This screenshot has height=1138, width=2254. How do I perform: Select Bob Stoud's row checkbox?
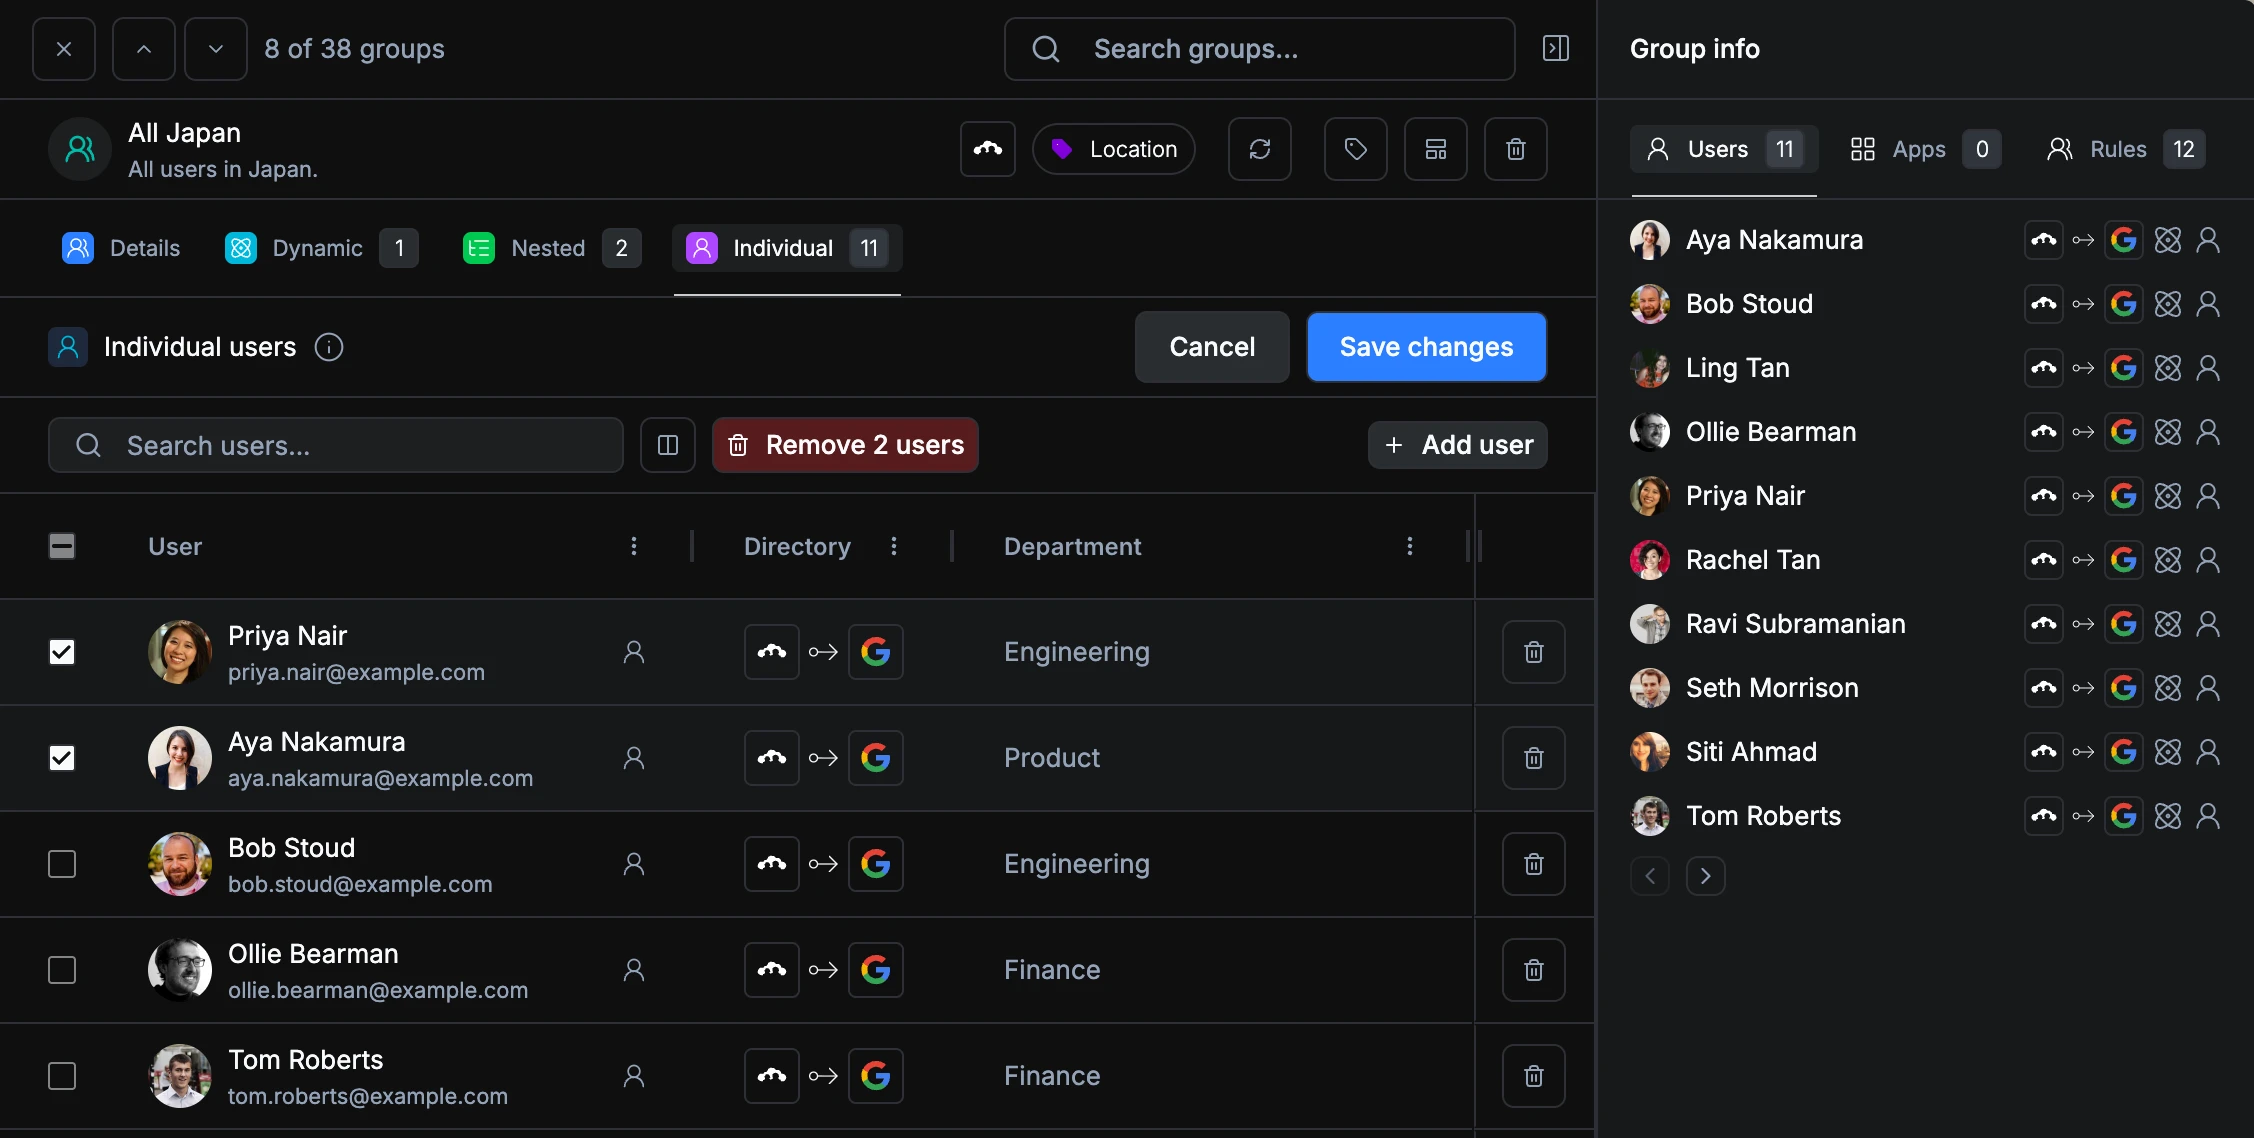62,863
